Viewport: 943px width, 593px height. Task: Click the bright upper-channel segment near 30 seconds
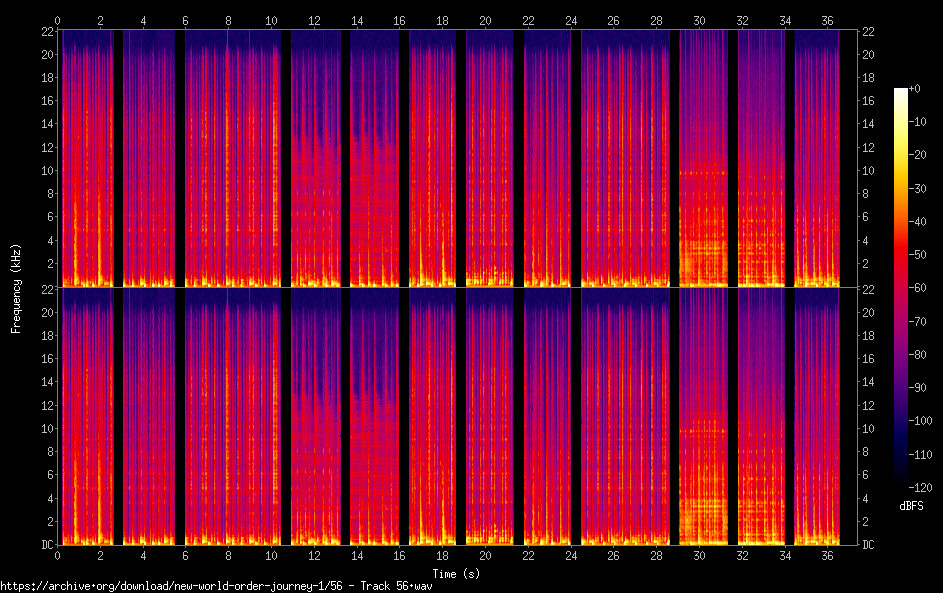pos(705,230)
